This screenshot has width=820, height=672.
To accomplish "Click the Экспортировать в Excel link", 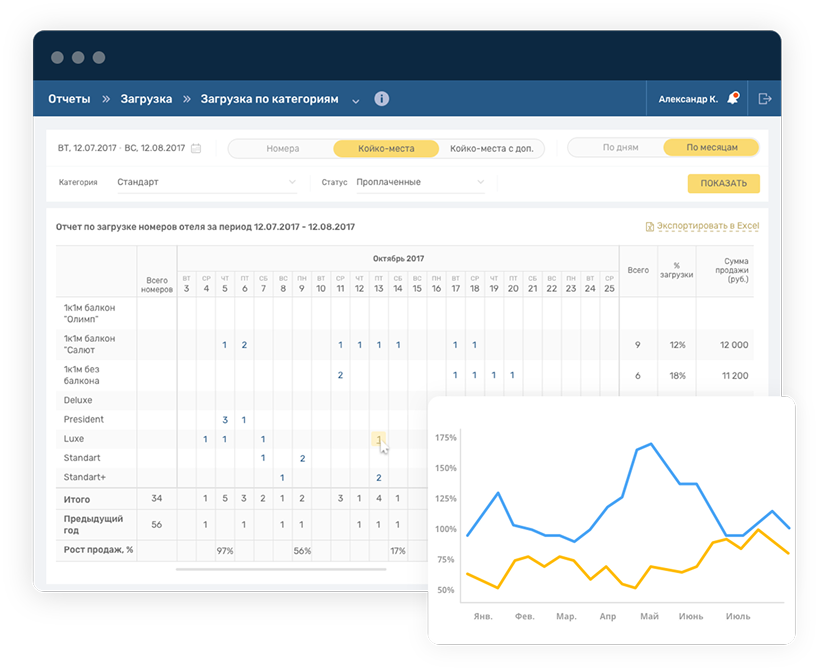I will click(x=707, y=226).
